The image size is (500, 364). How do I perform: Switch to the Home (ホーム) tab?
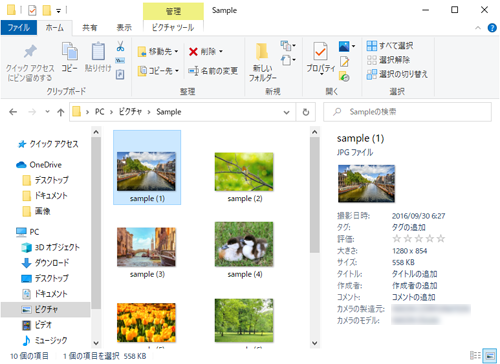pyautogui.click(x=54, y=27)
